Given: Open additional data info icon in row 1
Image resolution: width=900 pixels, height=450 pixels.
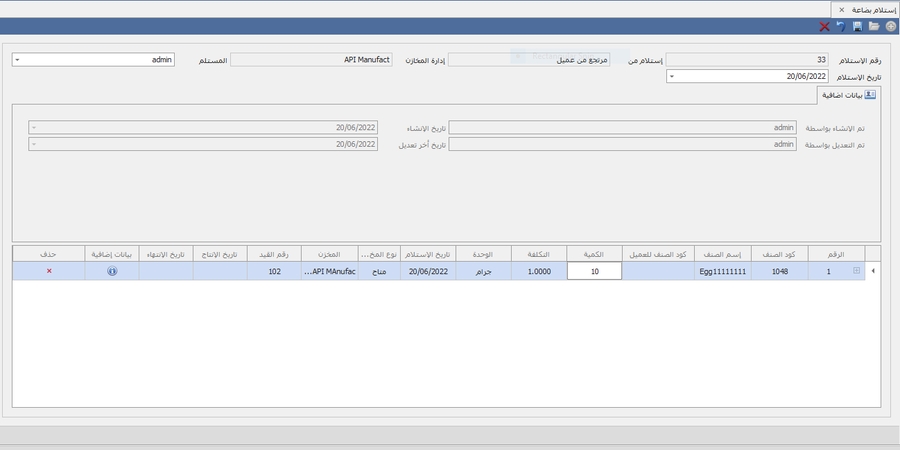Looking at the screenshot, I should tap(112, 271).
